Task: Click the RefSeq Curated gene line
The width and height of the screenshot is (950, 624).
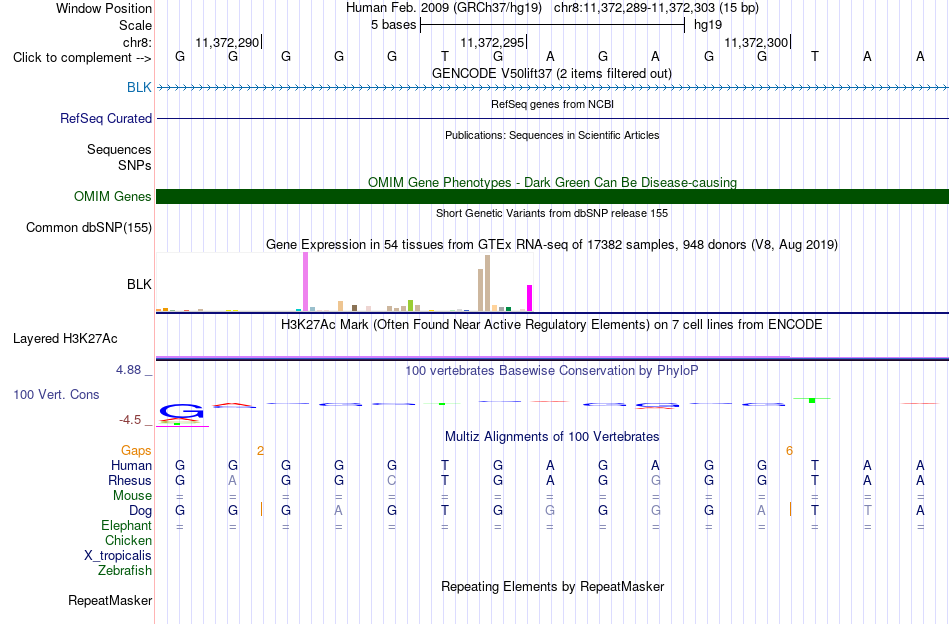Action: (552, 118)
